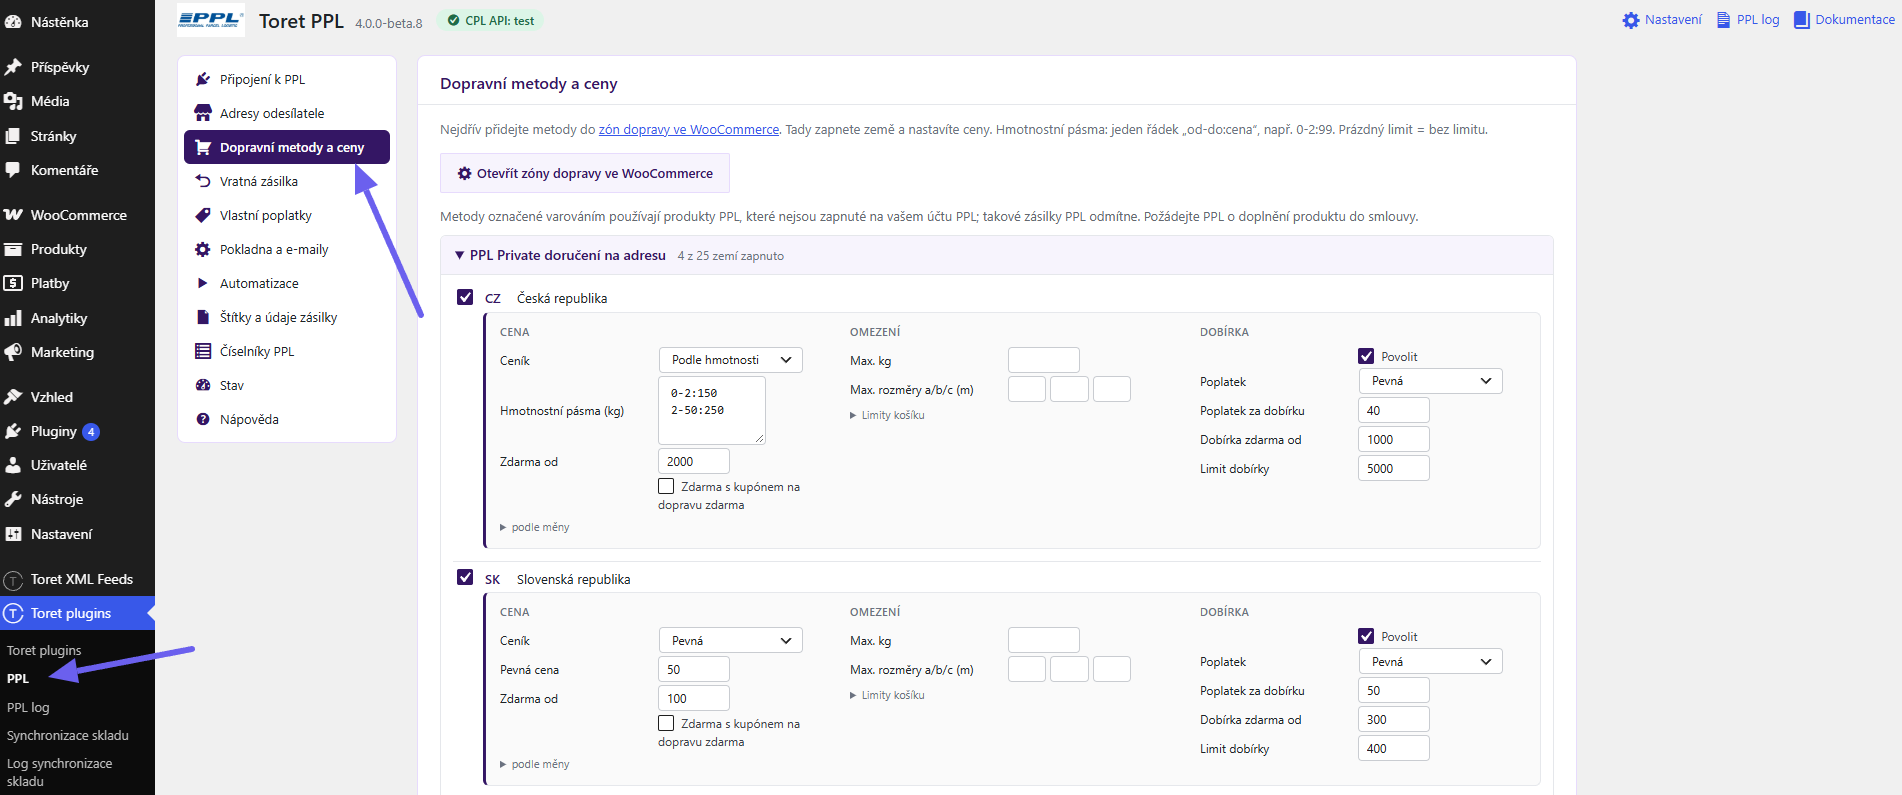Click the PPL log document icon
This screenshot has width=1902, height=795.
click(x=1723, y=20)
